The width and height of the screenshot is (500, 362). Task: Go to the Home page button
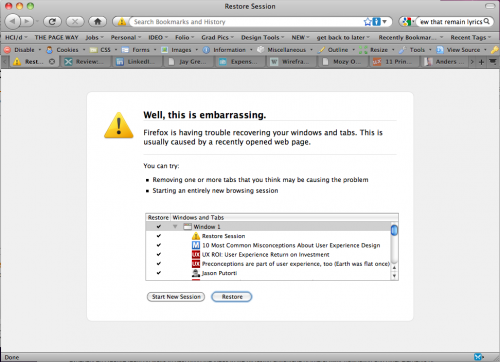(97, 22)
